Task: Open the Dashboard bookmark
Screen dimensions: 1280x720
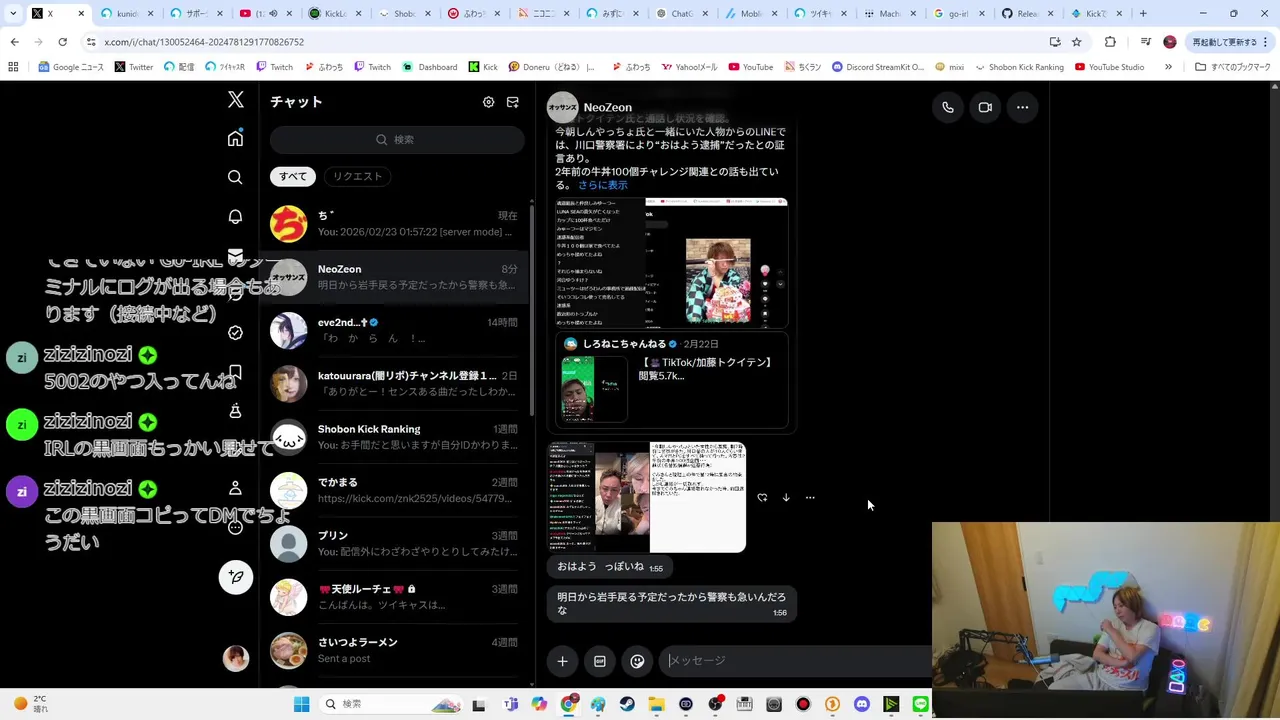Action: [x=429, y=67]
